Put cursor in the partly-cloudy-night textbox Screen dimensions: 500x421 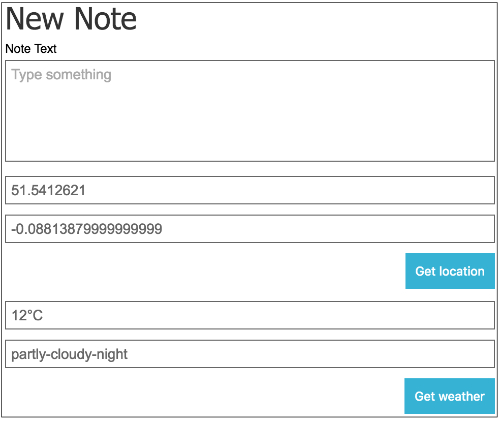(x=250, y=354)
